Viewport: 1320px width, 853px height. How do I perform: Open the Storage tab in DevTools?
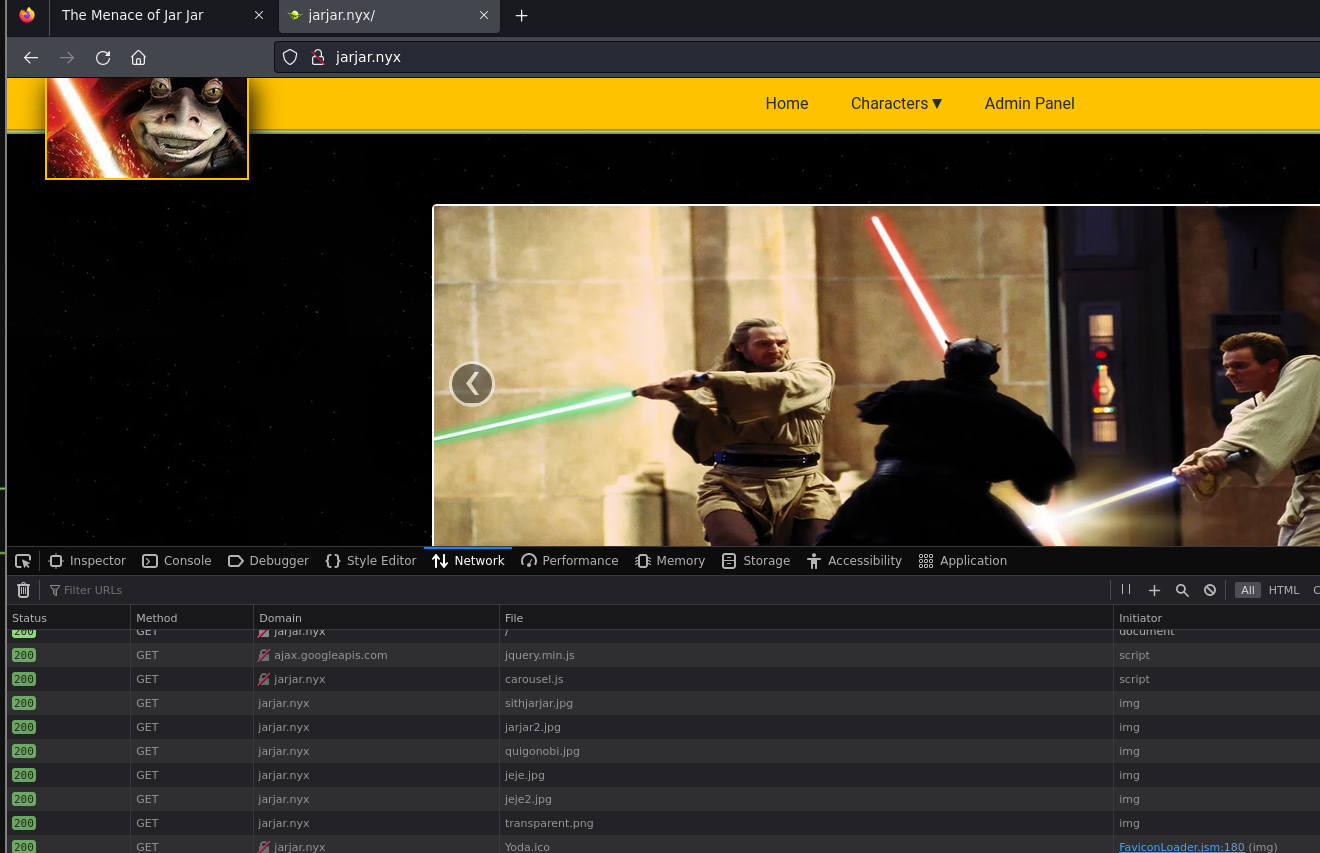point(756,561)
